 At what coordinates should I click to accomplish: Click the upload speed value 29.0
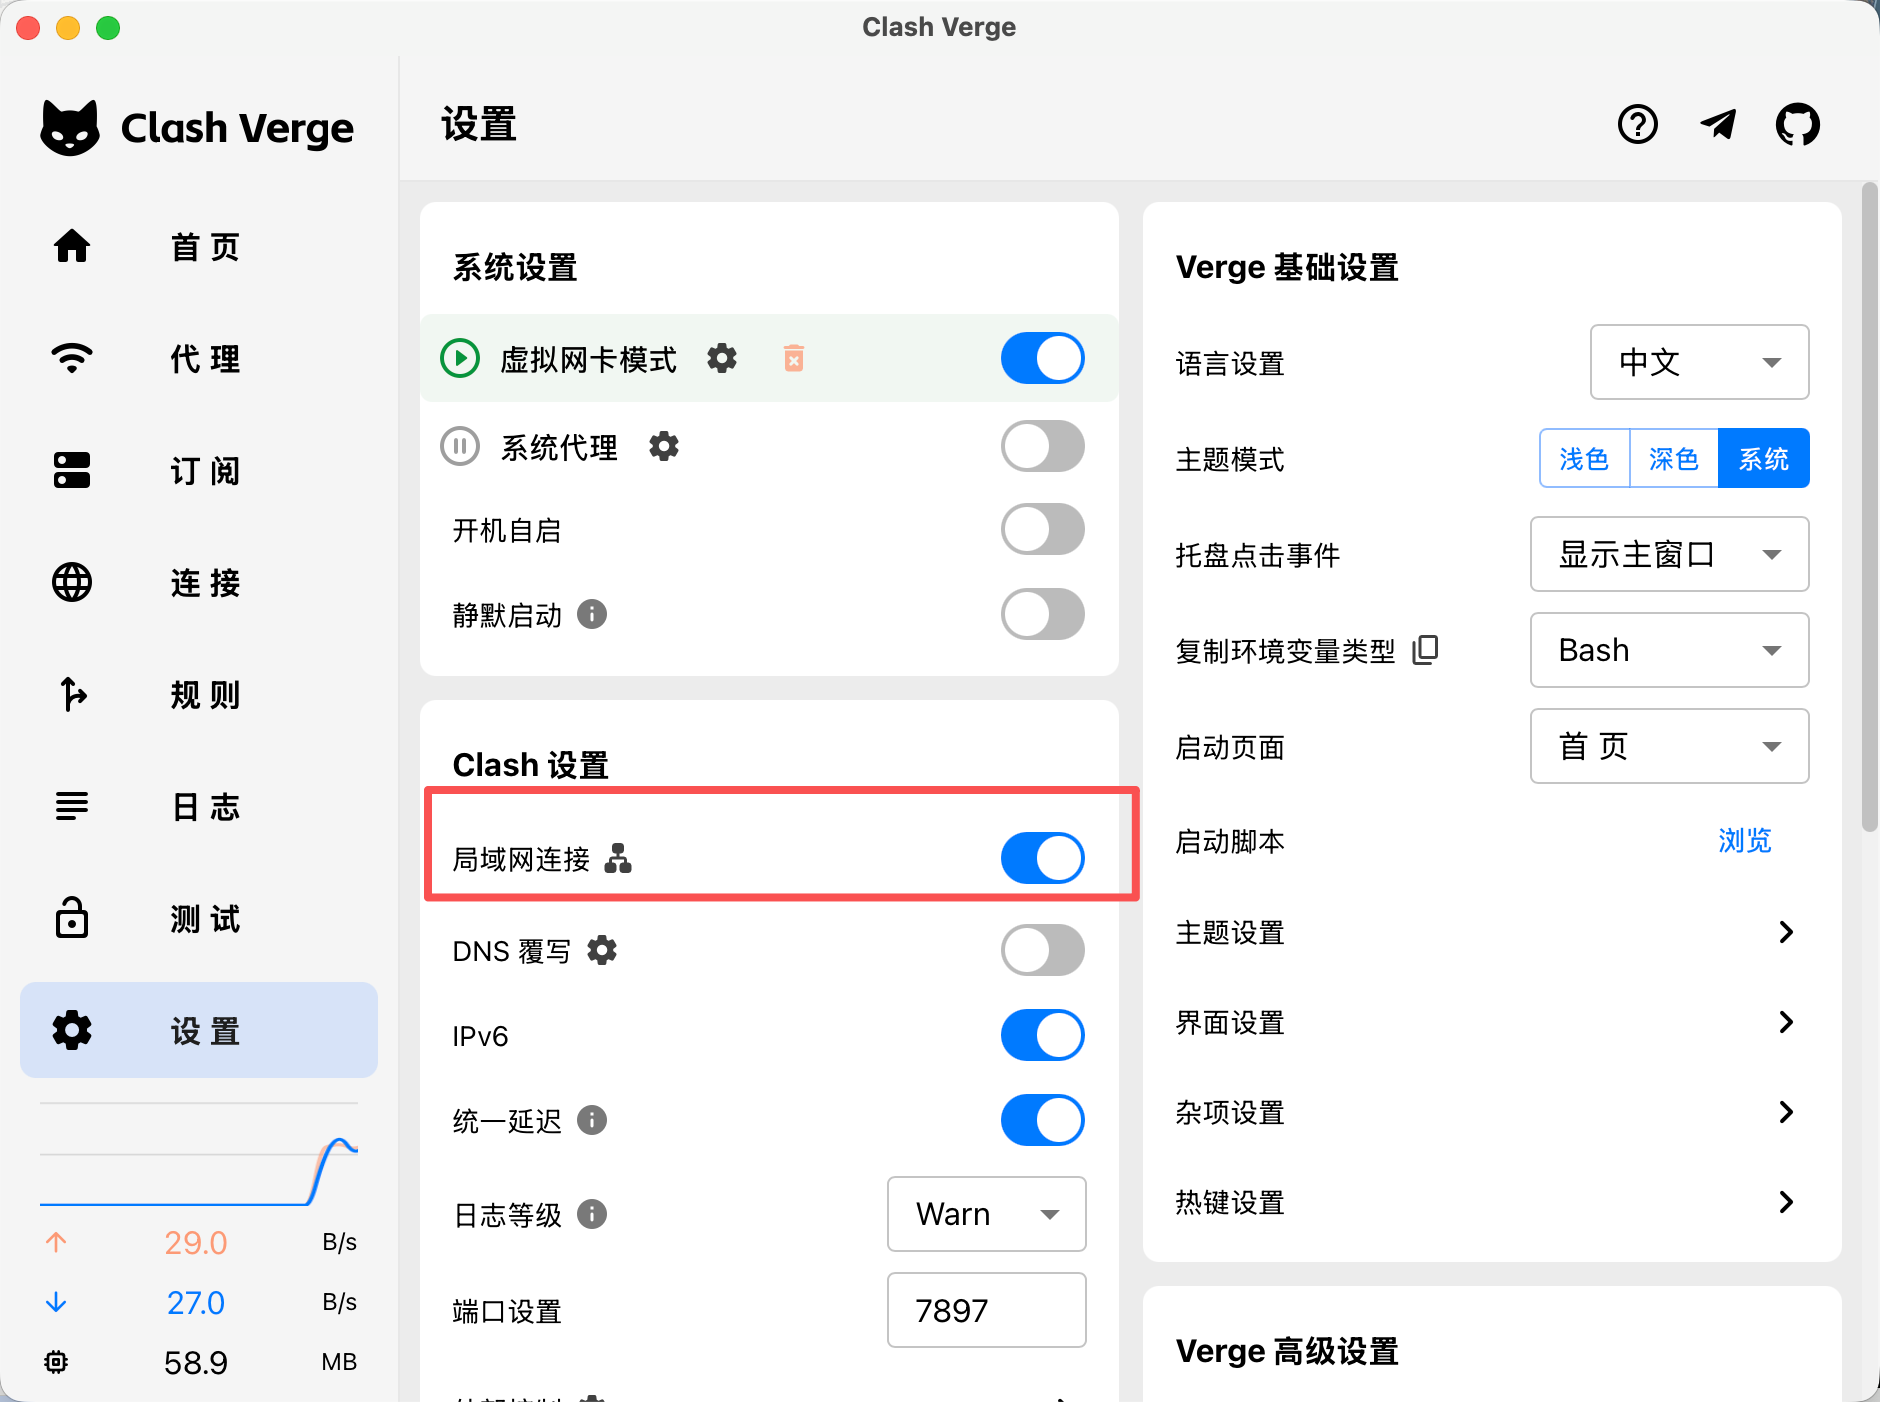195,1242
